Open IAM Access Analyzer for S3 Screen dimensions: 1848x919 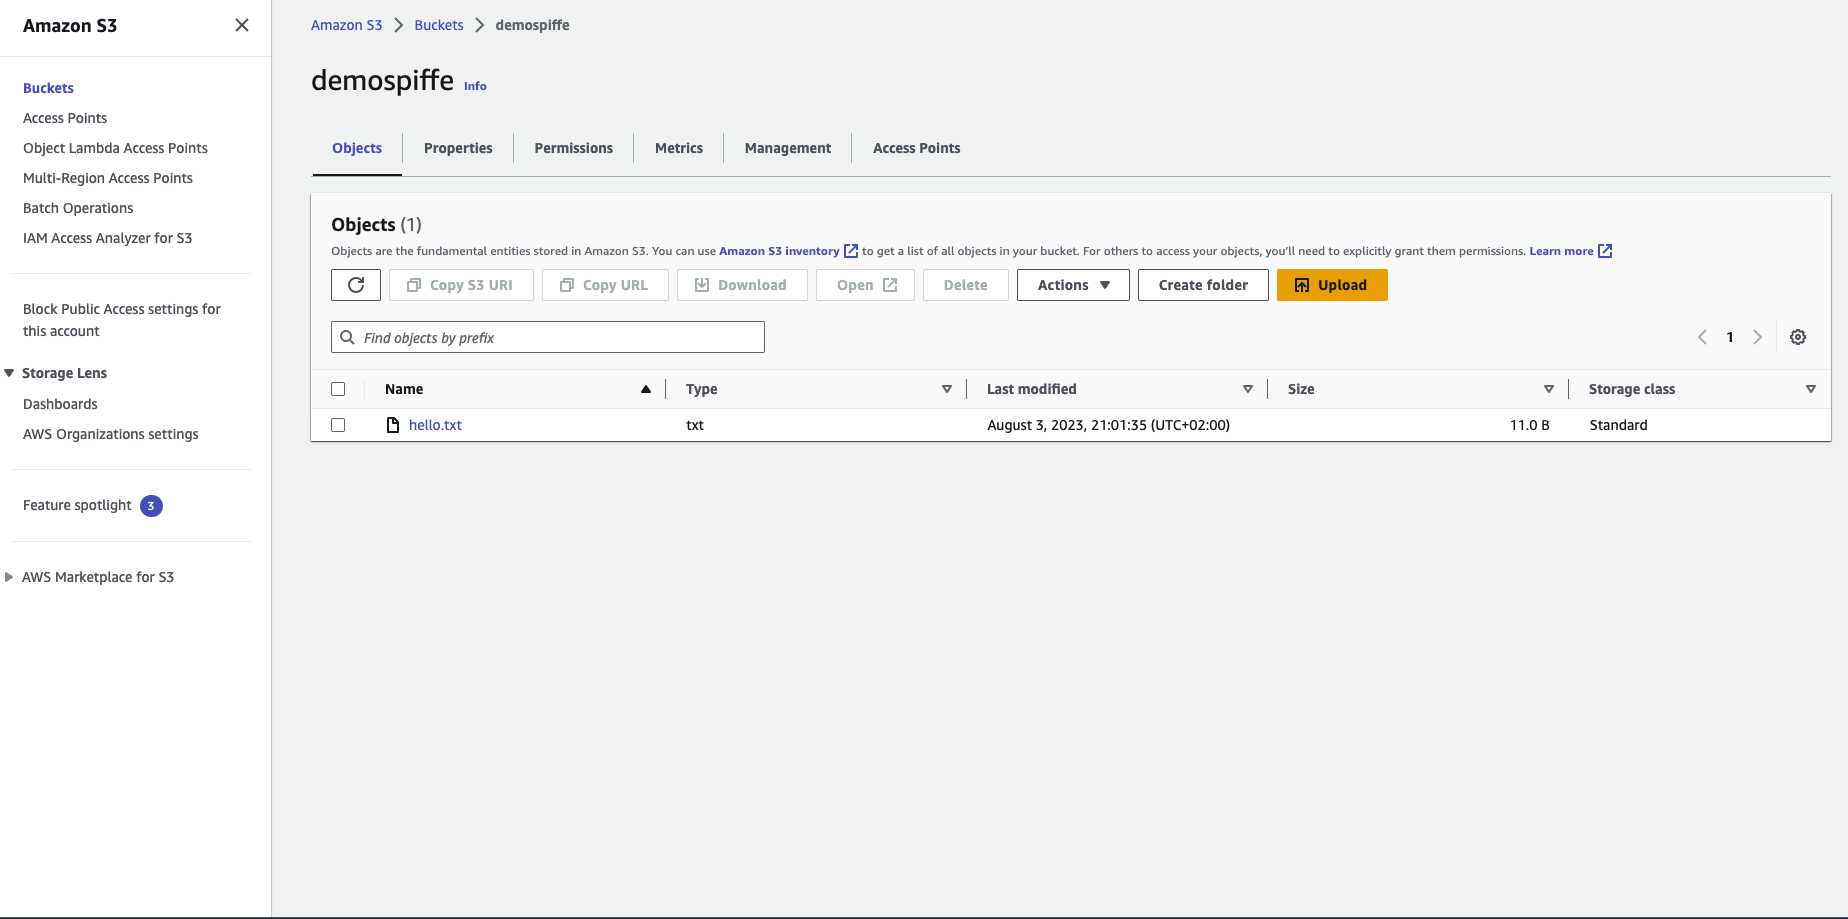tap(107, 238)
